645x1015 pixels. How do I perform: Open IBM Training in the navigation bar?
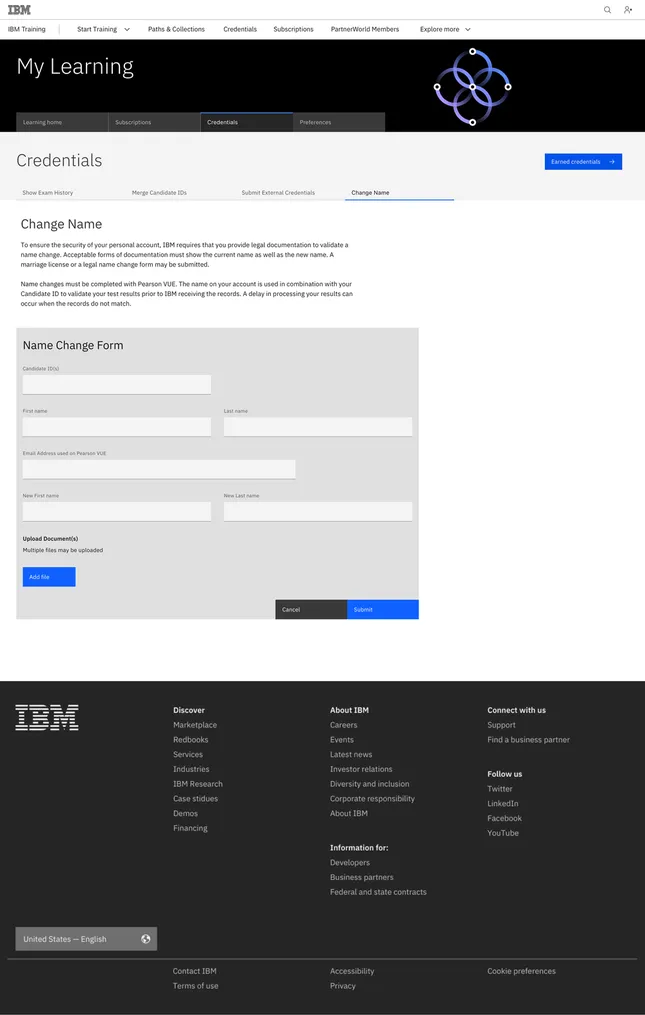(27, 29)
